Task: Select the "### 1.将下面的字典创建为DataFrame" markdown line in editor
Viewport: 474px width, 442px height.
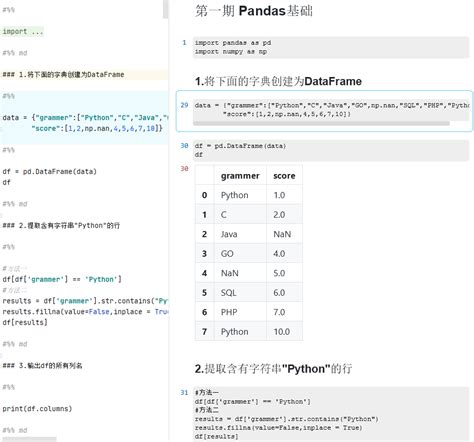Action: pyautogui.click(x=63, y=75)
